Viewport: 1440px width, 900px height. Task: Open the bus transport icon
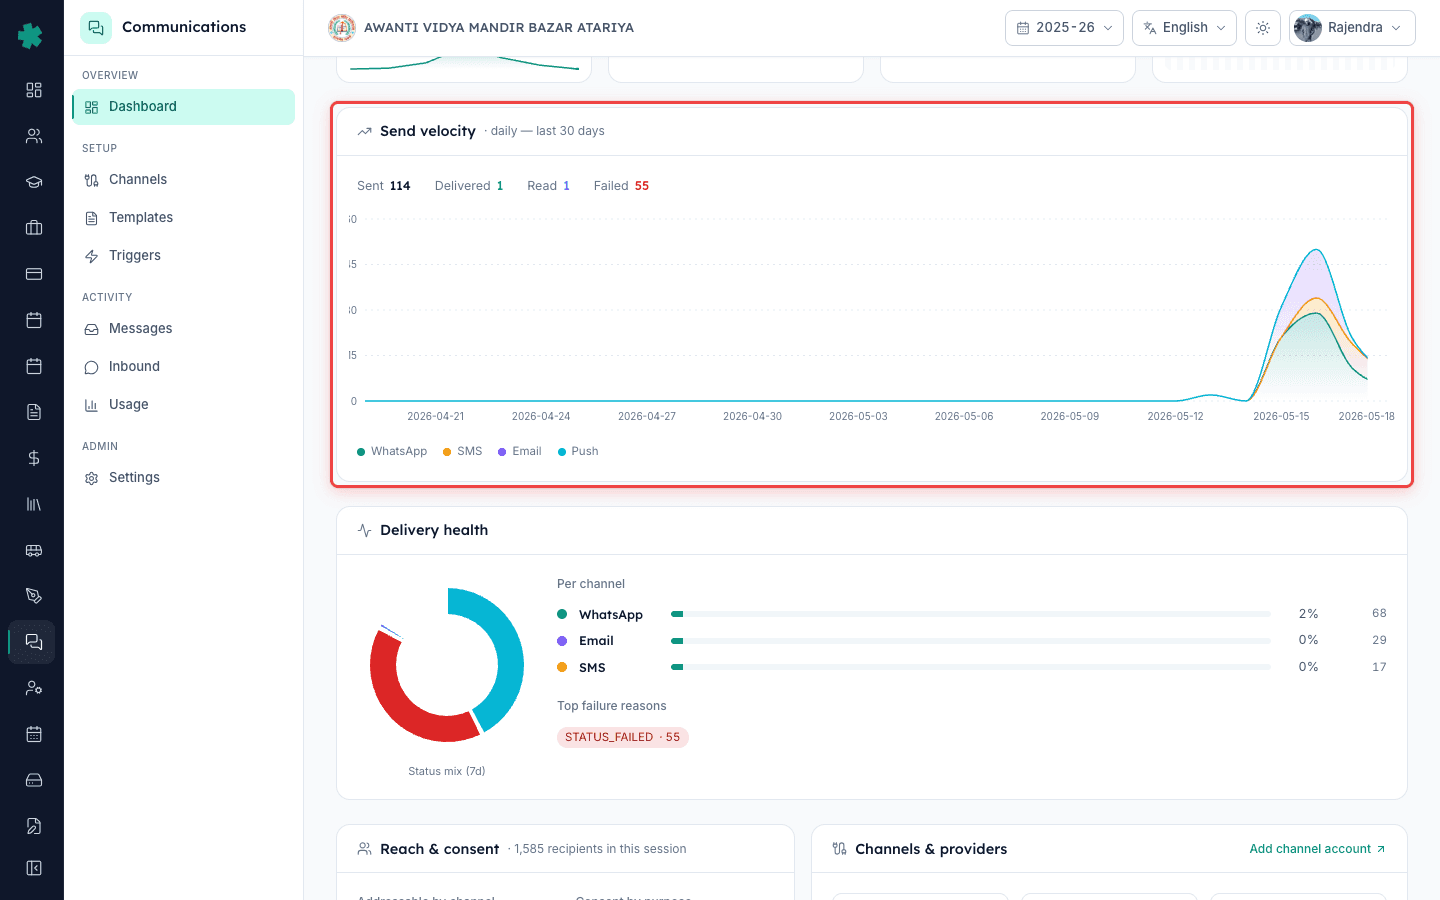(x=34, y=550)
